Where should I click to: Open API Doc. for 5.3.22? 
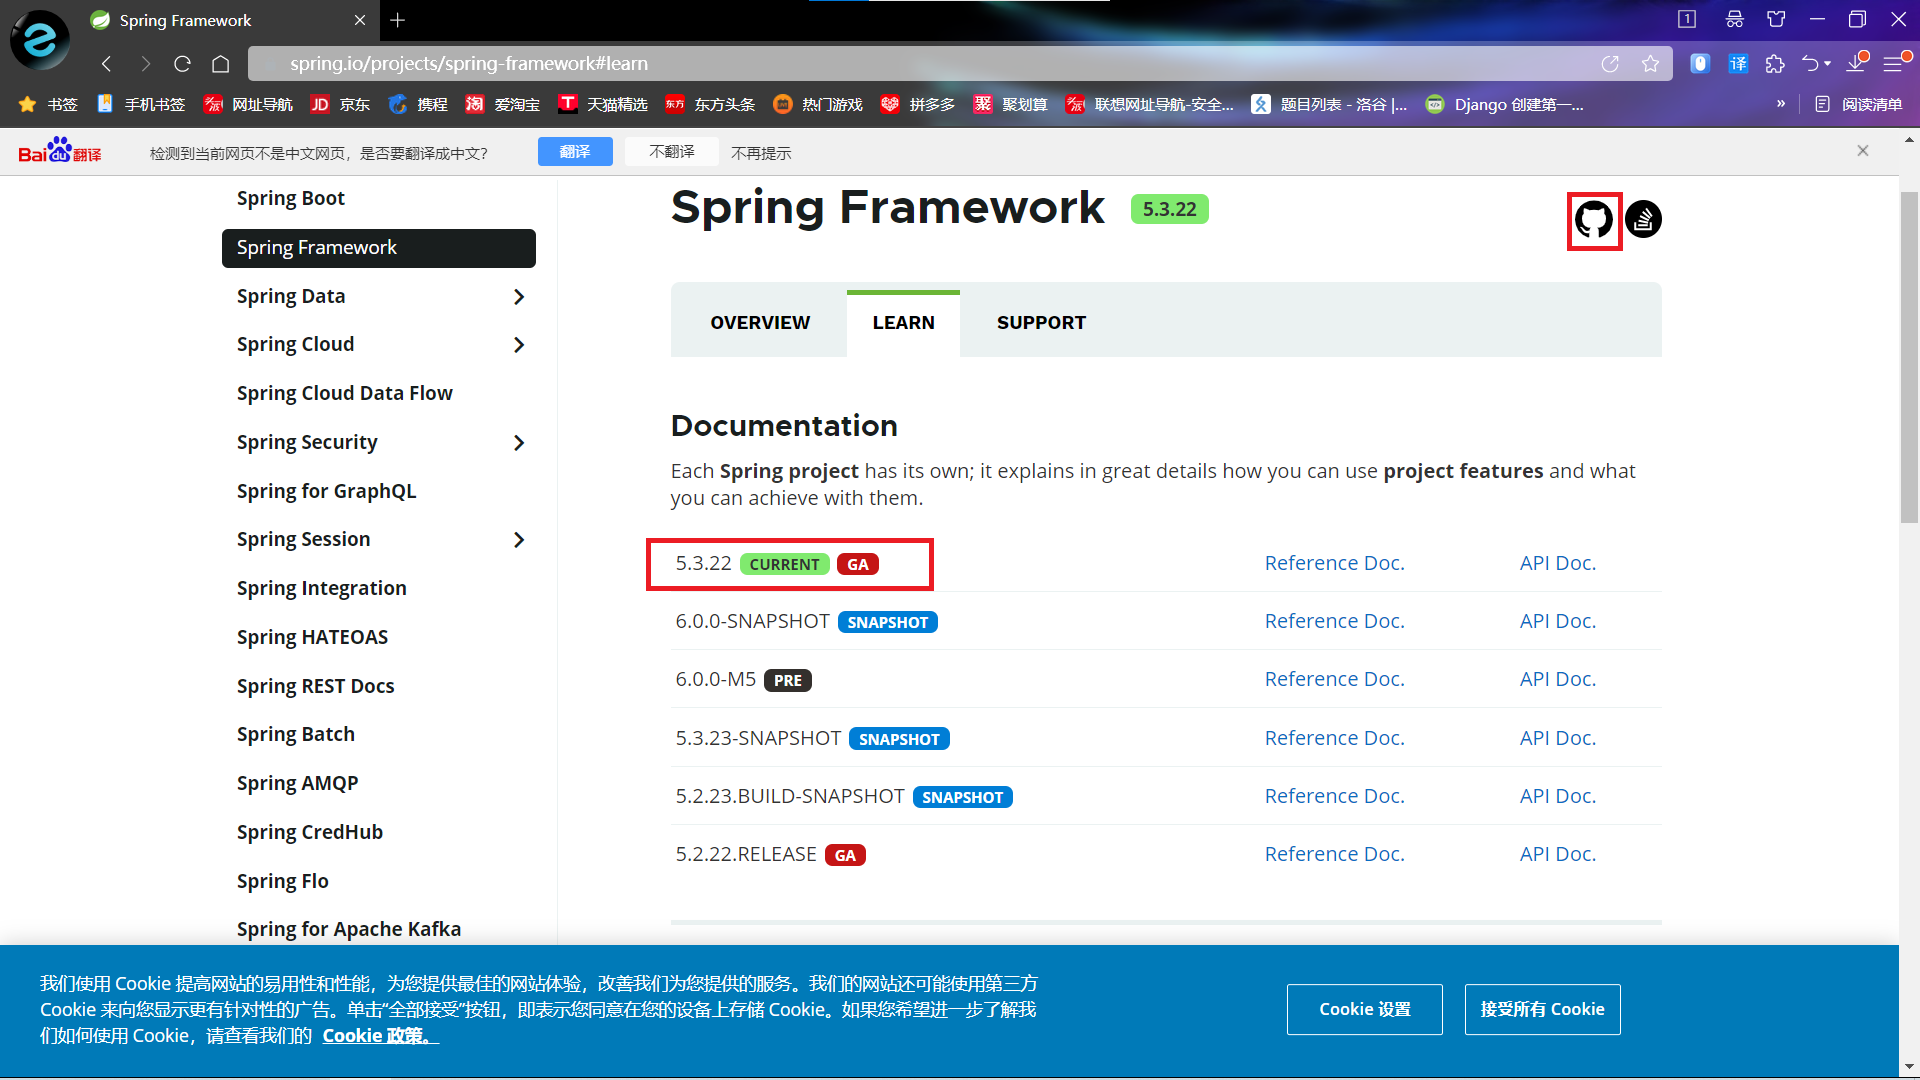pyautogui.click(x=1558, y=563)
